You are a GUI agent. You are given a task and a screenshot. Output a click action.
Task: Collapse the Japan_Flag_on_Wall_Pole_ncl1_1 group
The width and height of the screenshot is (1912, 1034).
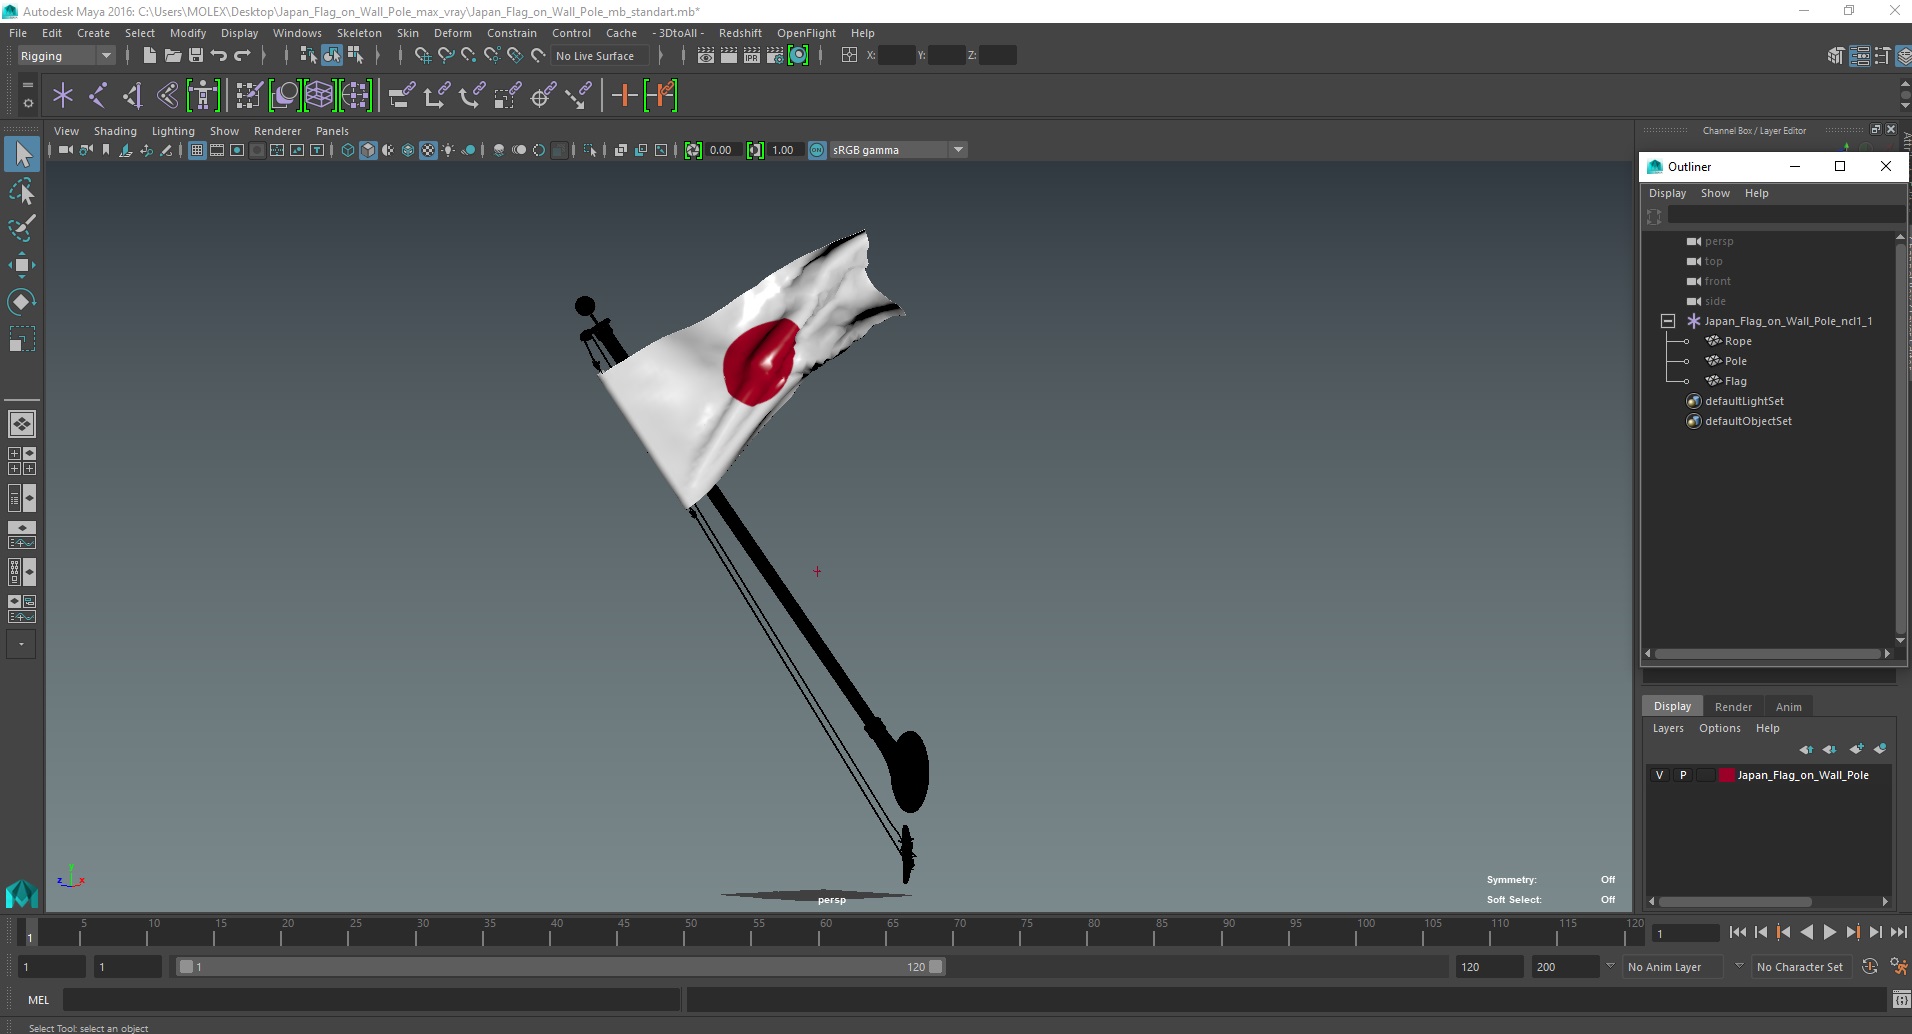1668,321
